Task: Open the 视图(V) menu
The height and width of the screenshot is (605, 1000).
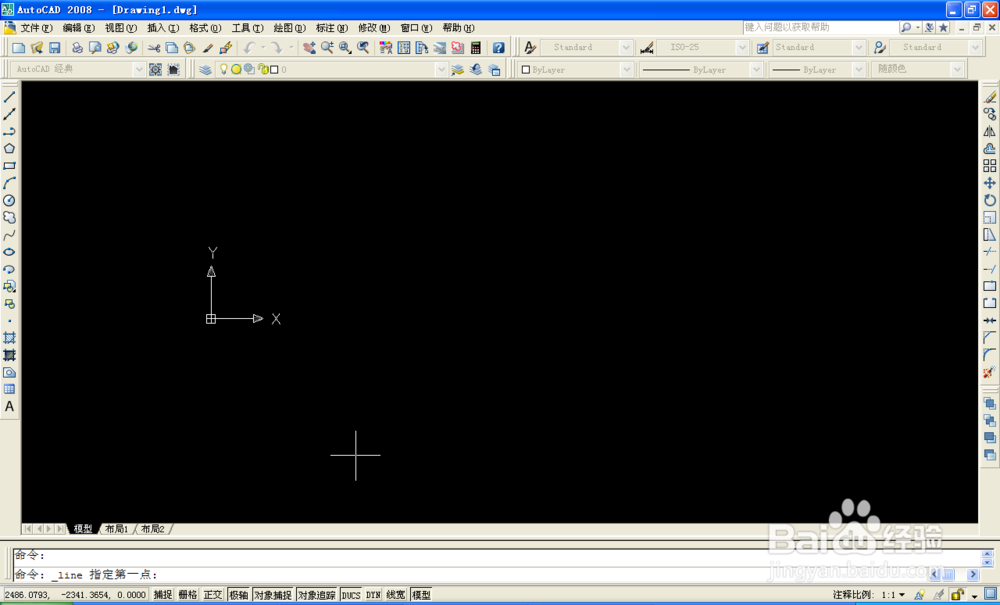Action: pos(121,28)
